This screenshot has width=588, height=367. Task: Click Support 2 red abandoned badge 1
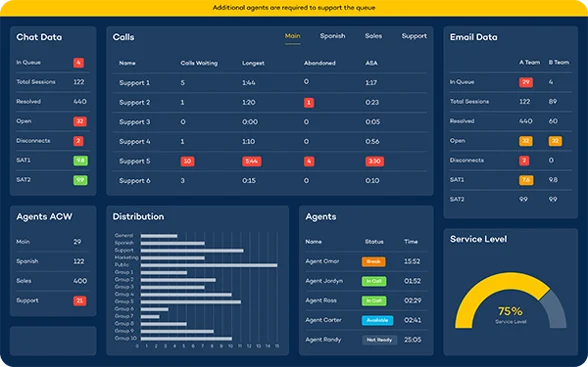309,102
